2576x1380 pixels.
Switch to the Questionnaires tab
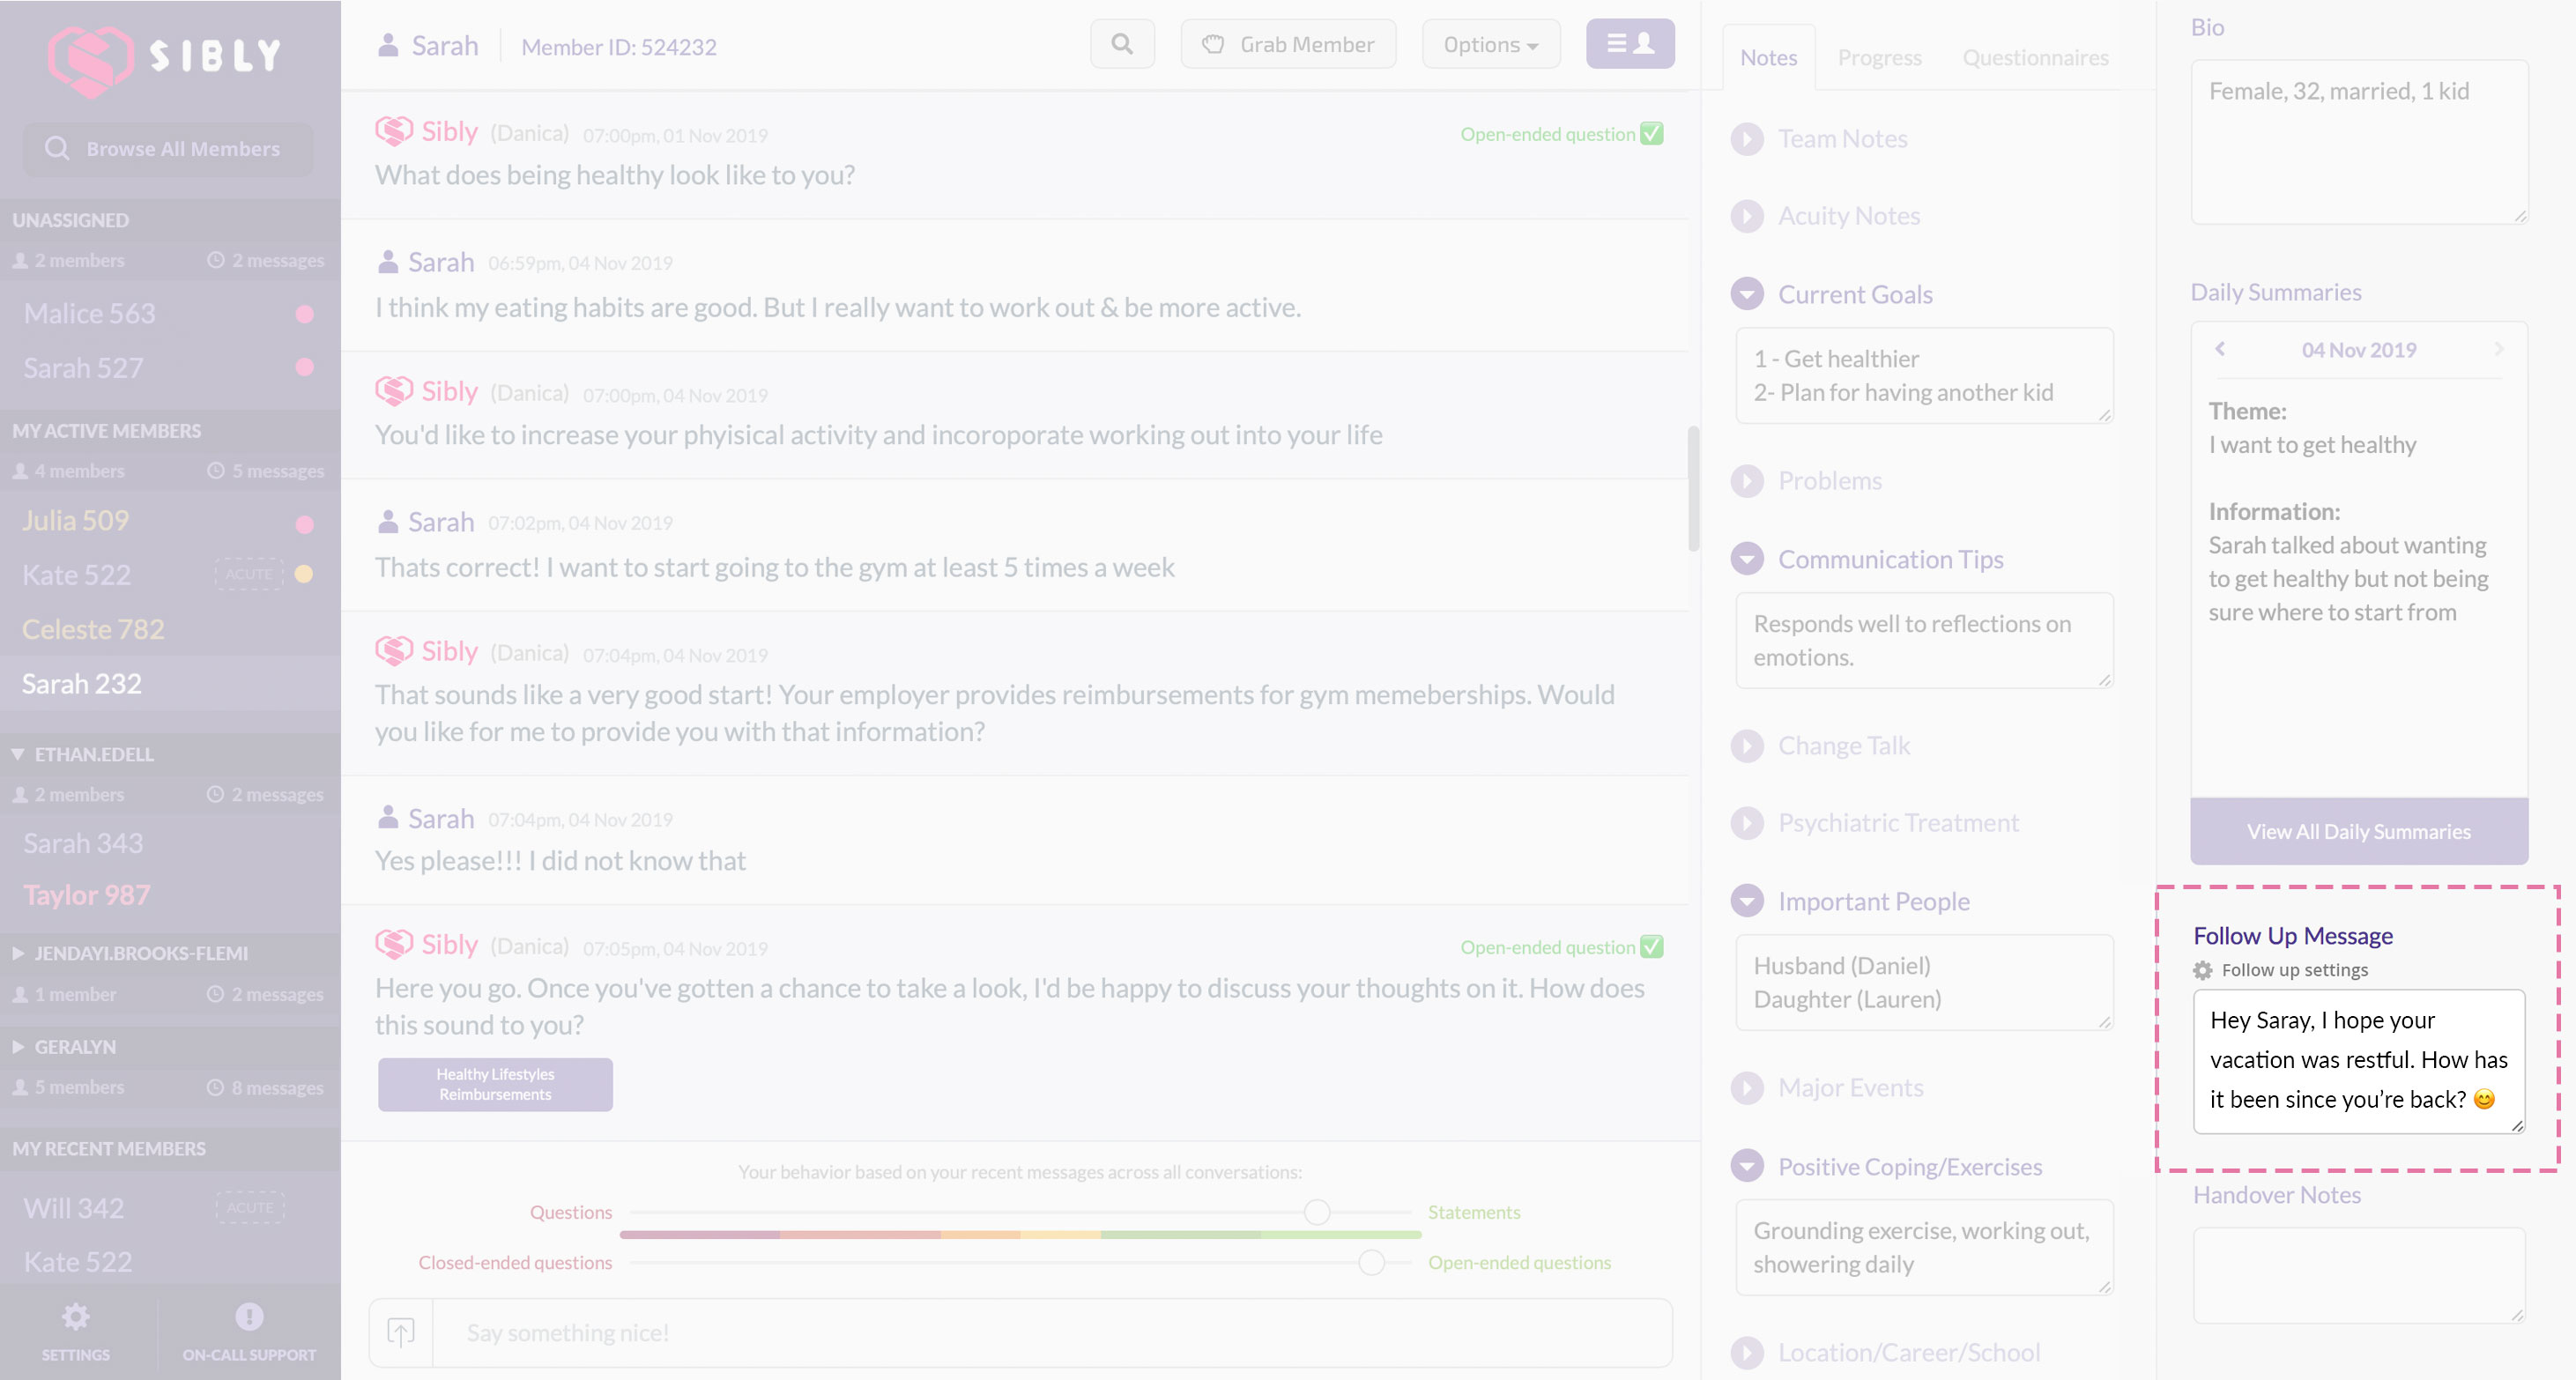2035,58
